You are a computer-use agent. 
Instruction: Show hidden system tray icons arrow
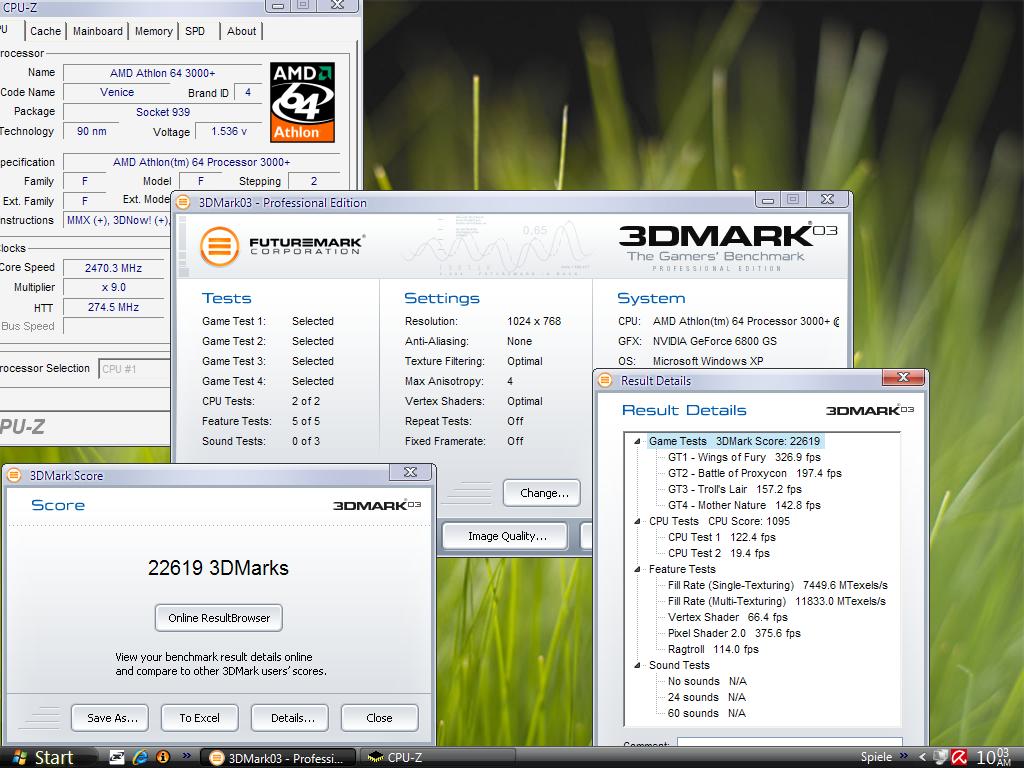(x=922, y=758)
